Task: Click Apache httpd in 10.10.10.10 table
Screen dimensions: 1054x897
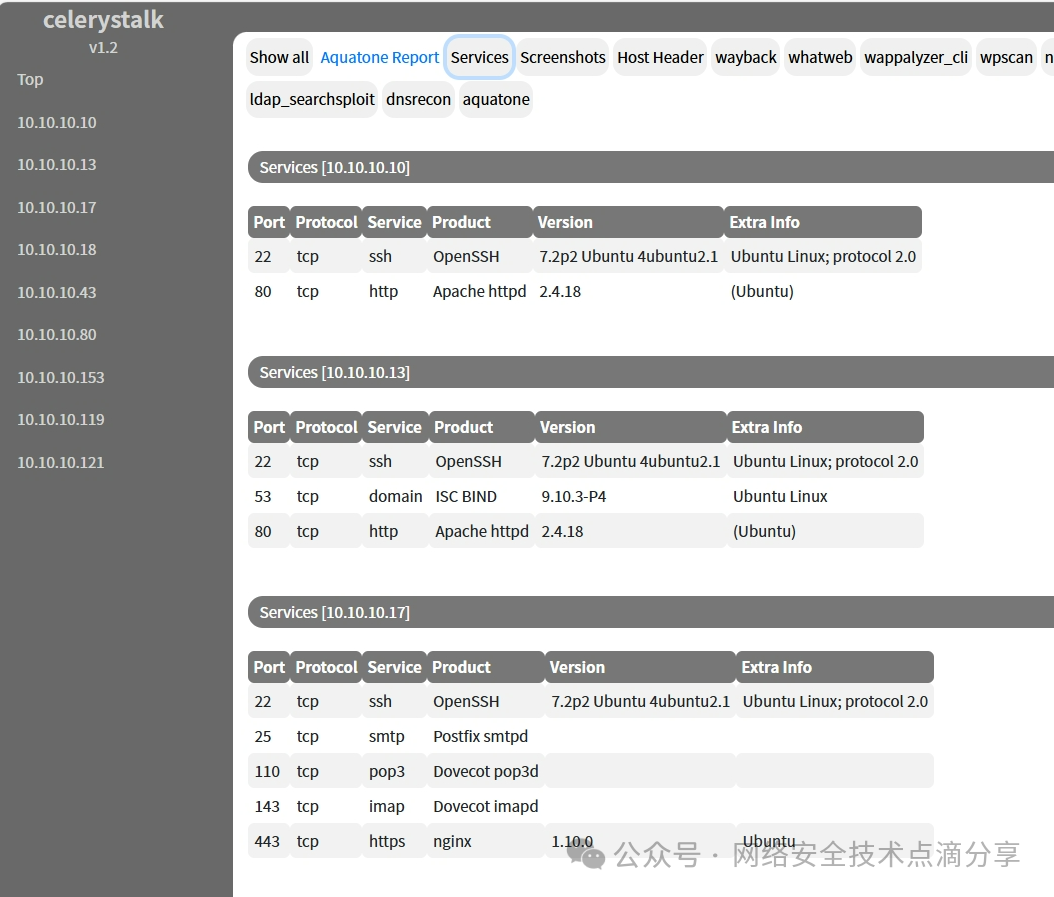Action: tap(479, 292)
